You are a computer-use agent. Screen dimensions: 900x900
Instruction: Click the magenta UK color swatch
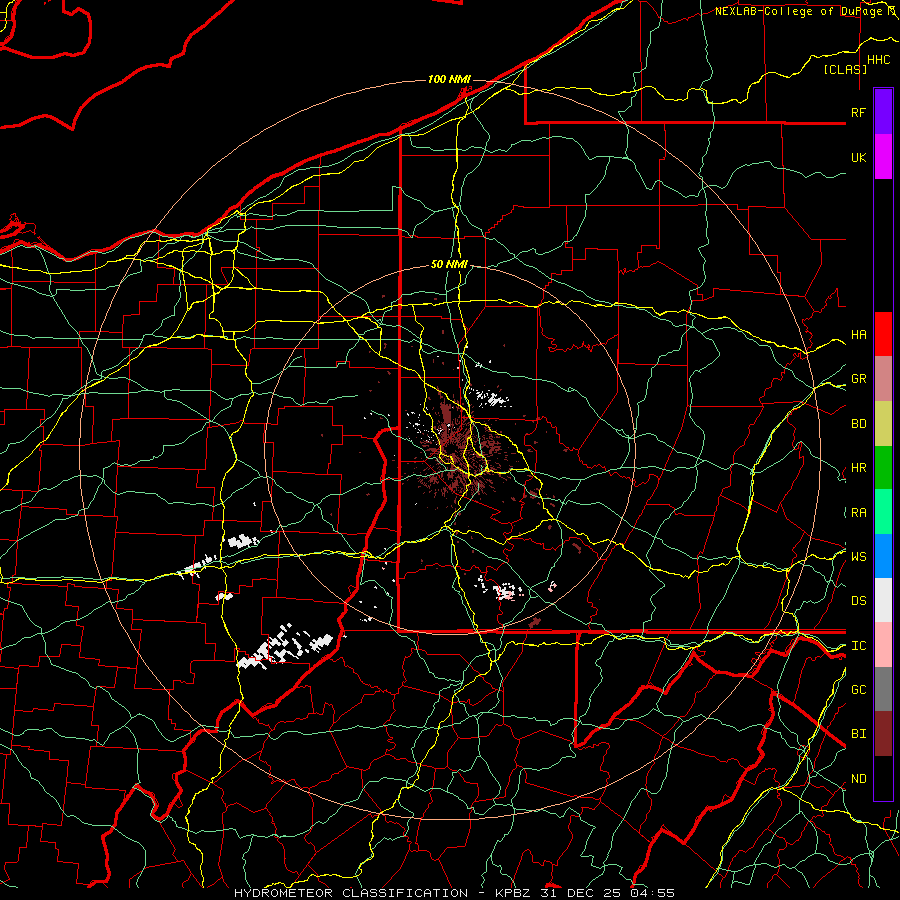(x=883, y=157)
